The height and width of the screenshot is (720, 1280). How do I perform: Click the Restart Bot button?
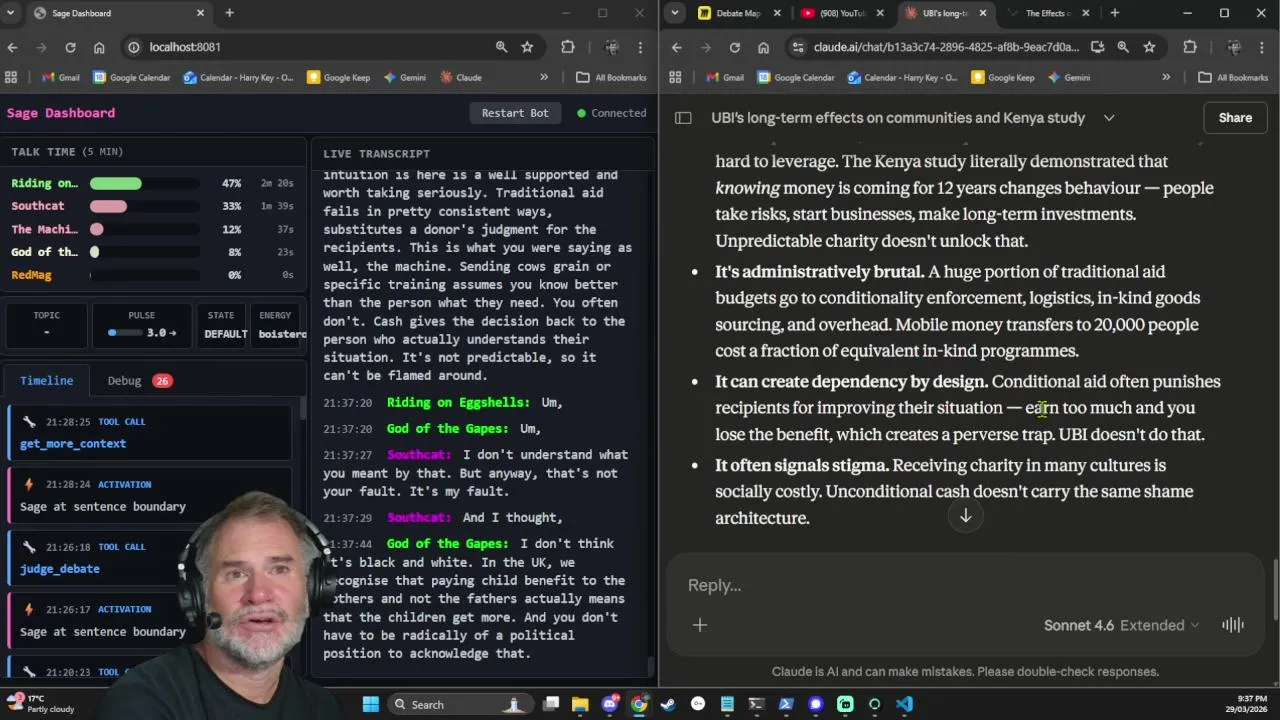515,113
